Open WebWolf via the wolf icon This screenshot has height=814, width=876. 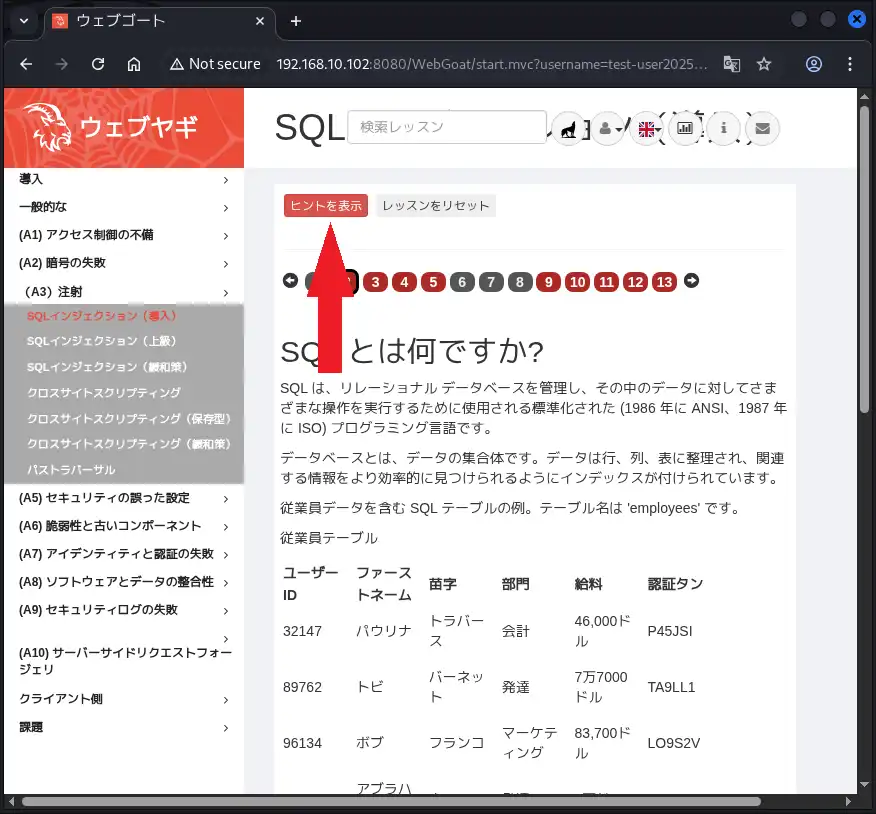(568, 128)
